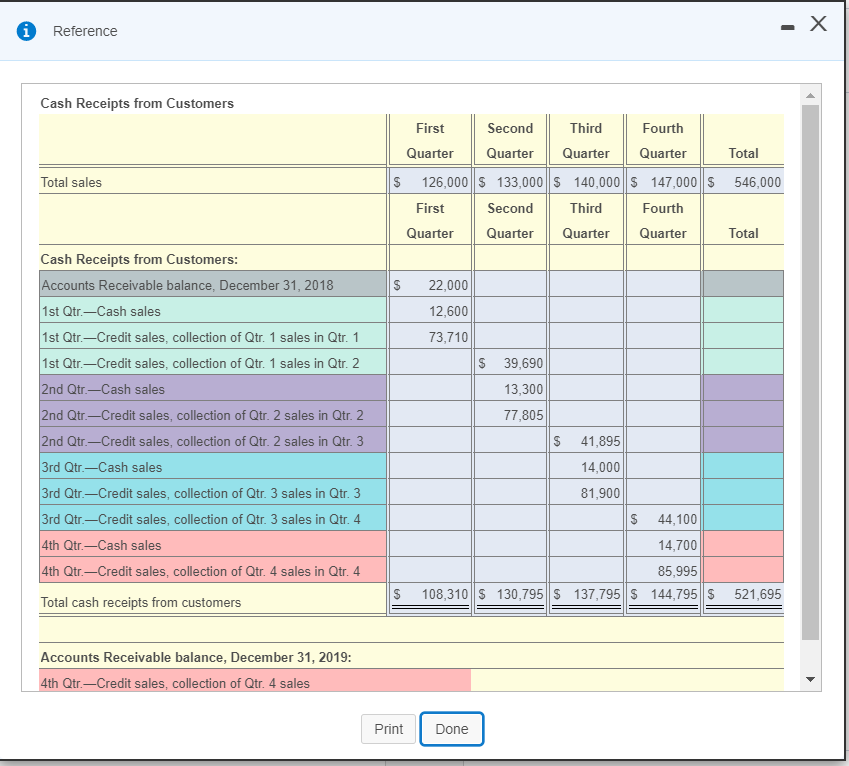Click the '3rd Qtr.—Cash sales' row label

pyautogui.click(x=102, y=467)
